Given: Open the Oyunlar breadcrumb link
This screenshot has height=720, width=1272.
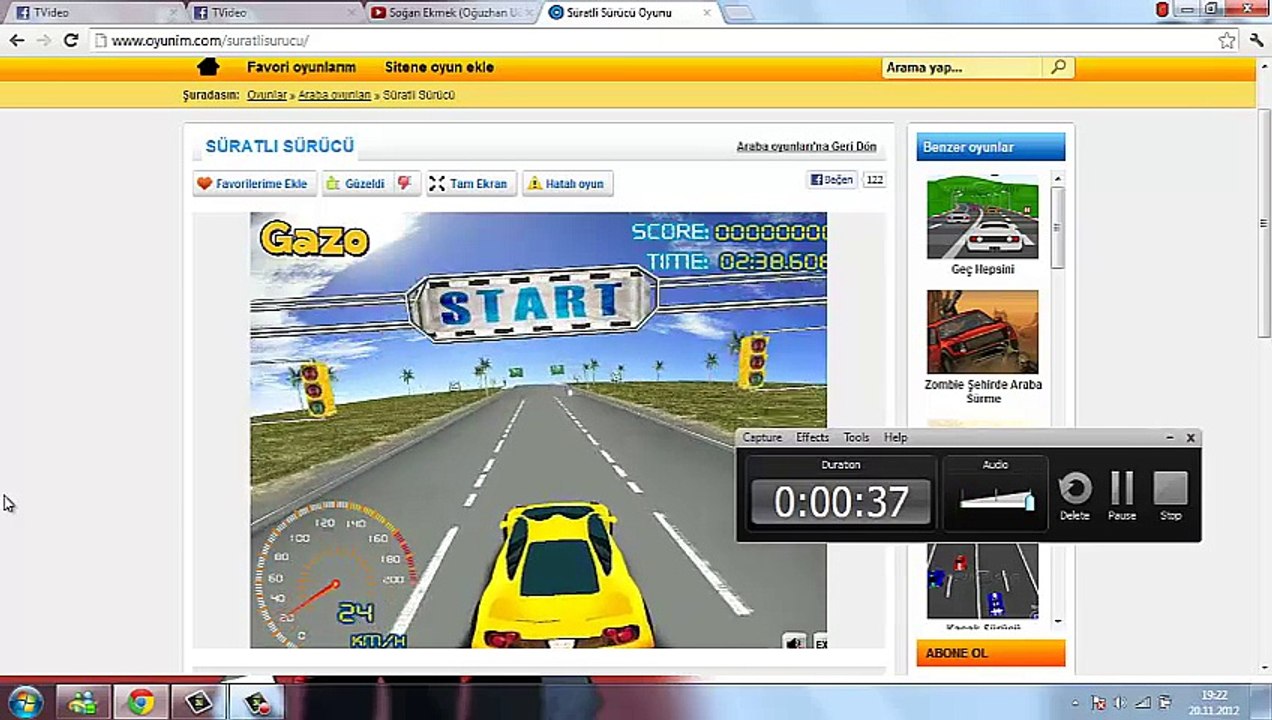Looking at the screenshot, I should tap(267, 95).
